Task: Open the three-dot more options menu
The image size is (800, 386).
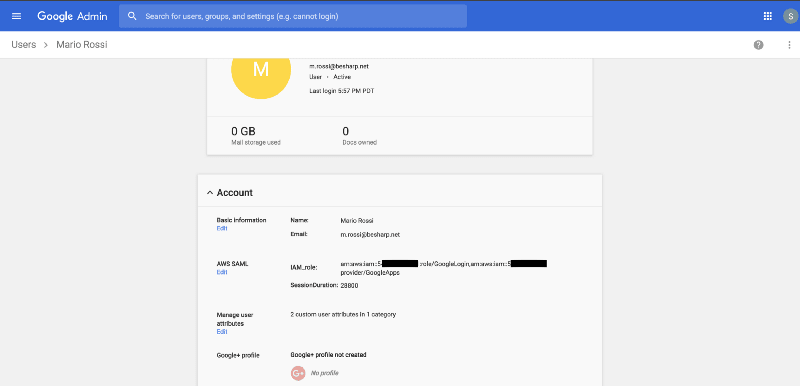Action: click(x=789, y=45)
